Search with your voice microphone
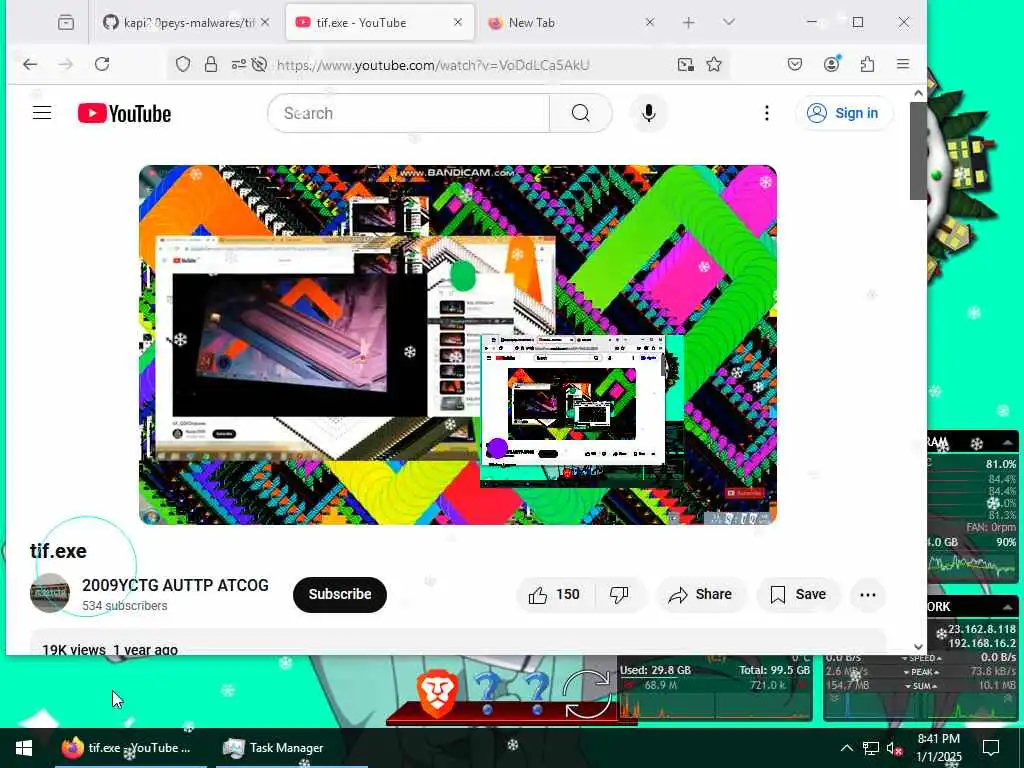 pyautogui.click(x=648, y=113)
